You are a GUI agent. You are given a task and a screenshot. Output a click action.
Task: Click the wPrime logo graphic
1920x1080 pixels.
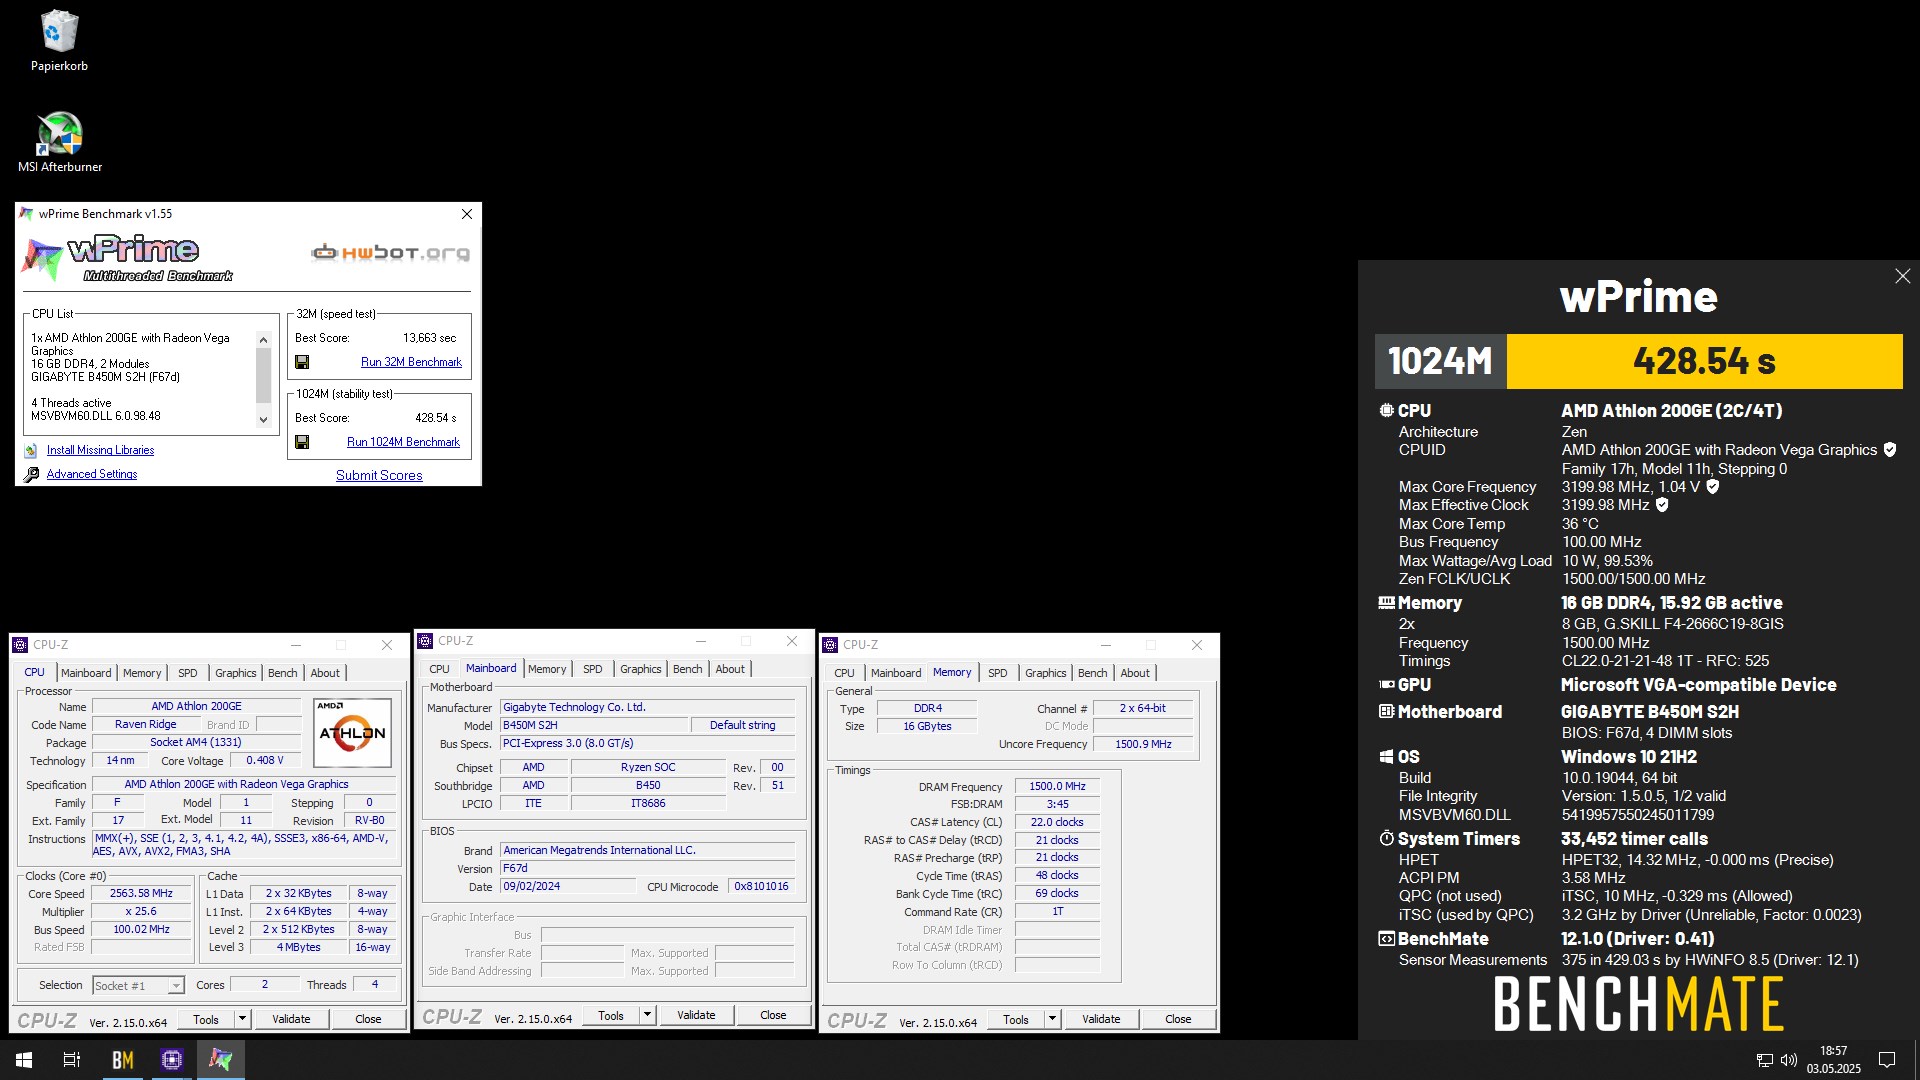(x=127, y=259)
